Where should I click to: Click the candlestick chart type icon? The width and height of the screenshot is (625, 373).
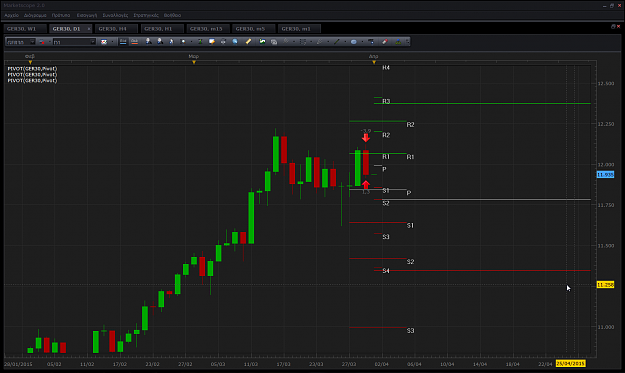point(104,42)
